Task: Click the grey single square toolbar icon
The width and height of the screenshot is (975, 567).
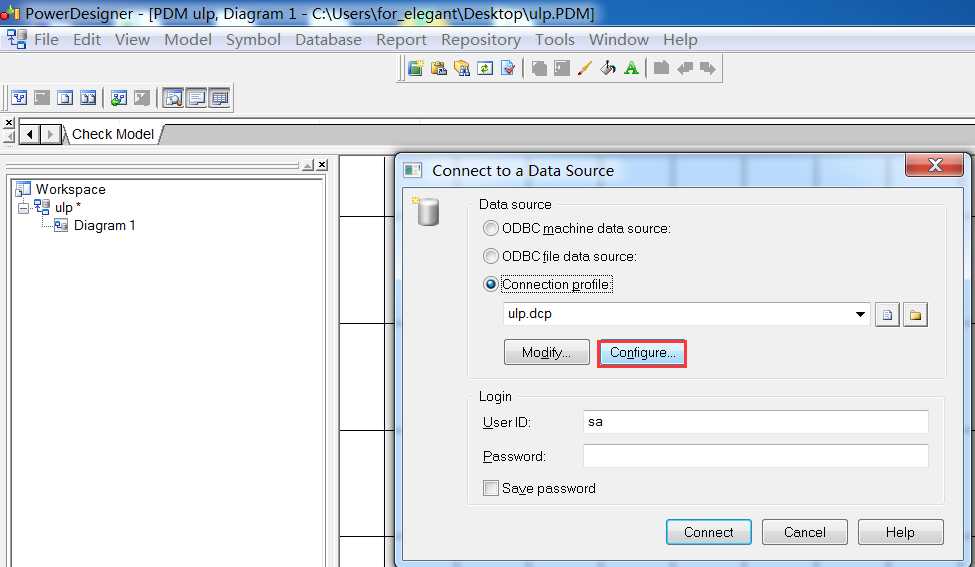Action: (x=562, y=68)
